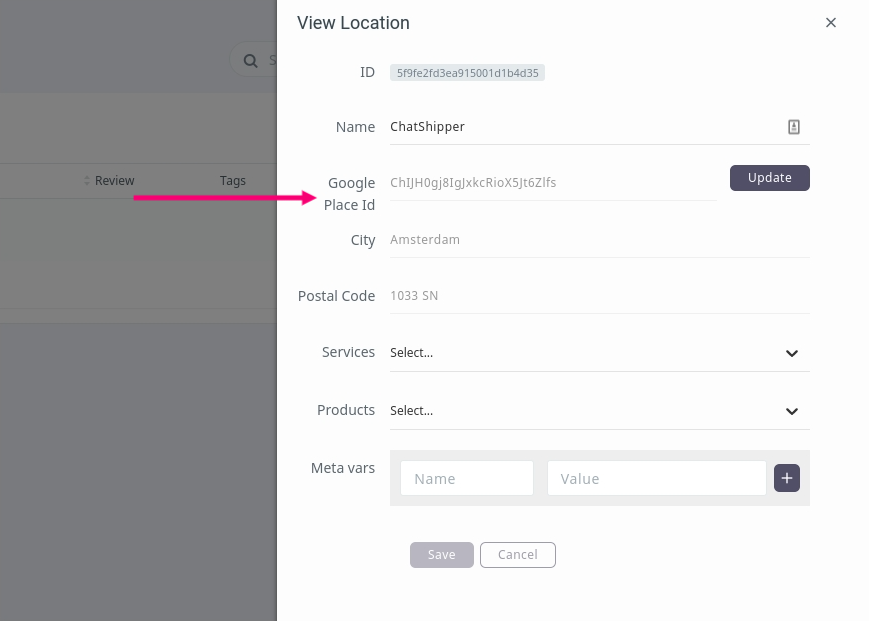Click the Postal Code field 1033 SN
869x621 pixels.
600,296
